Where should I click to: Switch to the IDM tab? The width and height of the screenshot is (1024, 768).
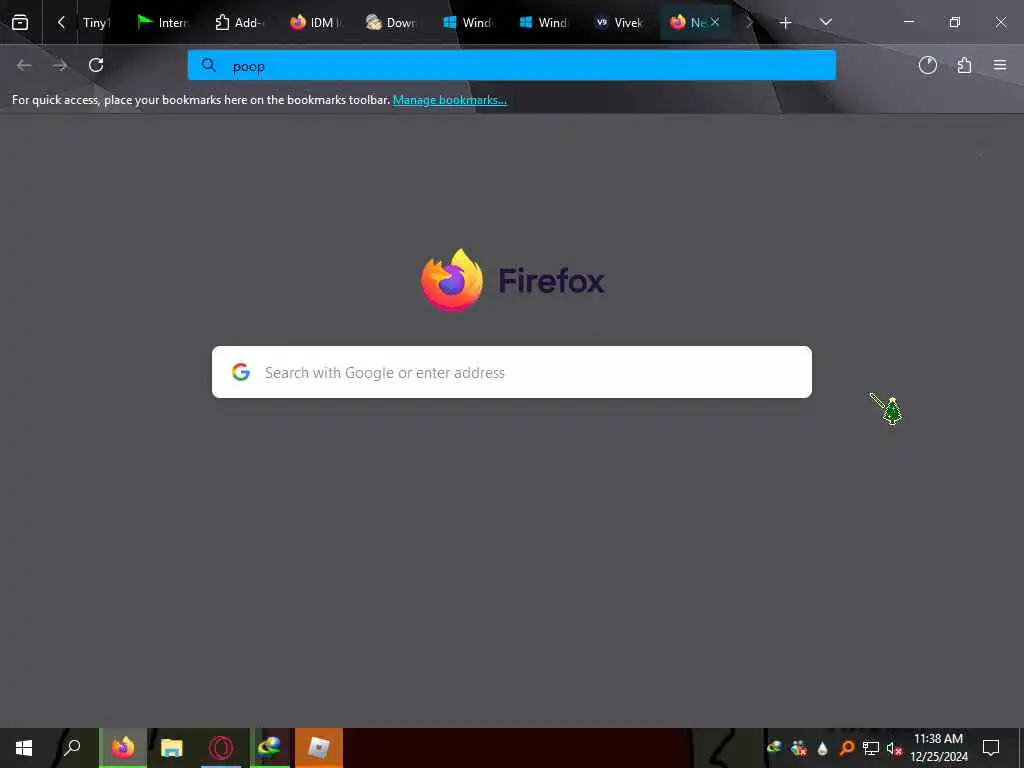(x=316, y=22)
